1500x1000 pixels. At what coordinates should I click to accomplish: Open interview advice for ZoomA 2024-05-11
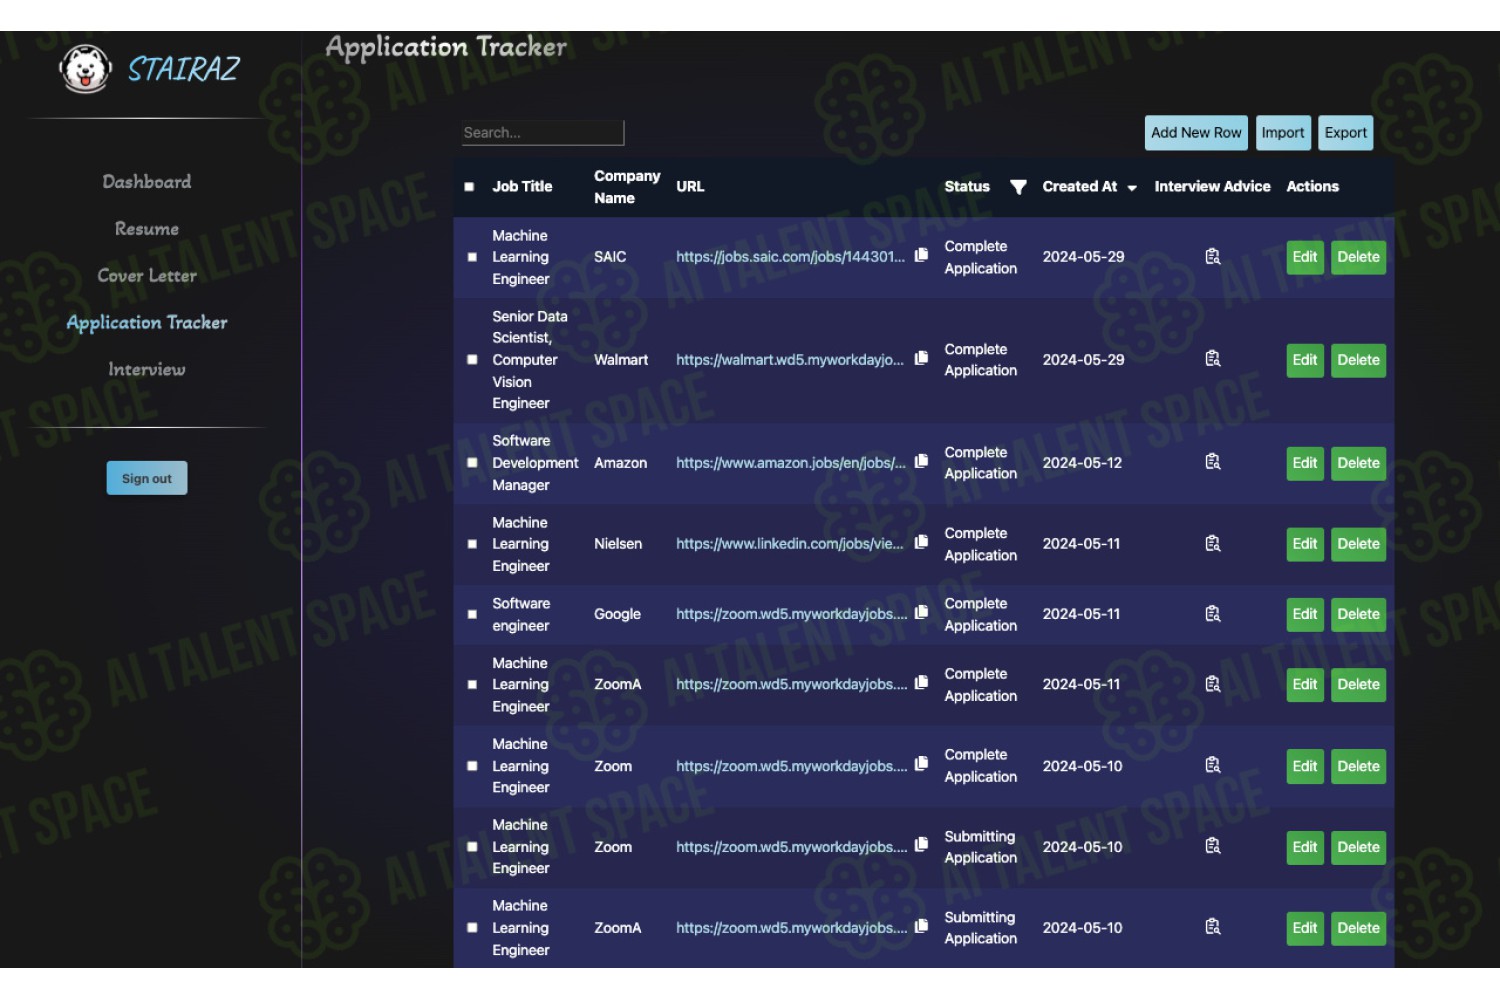click(1213, 684)
